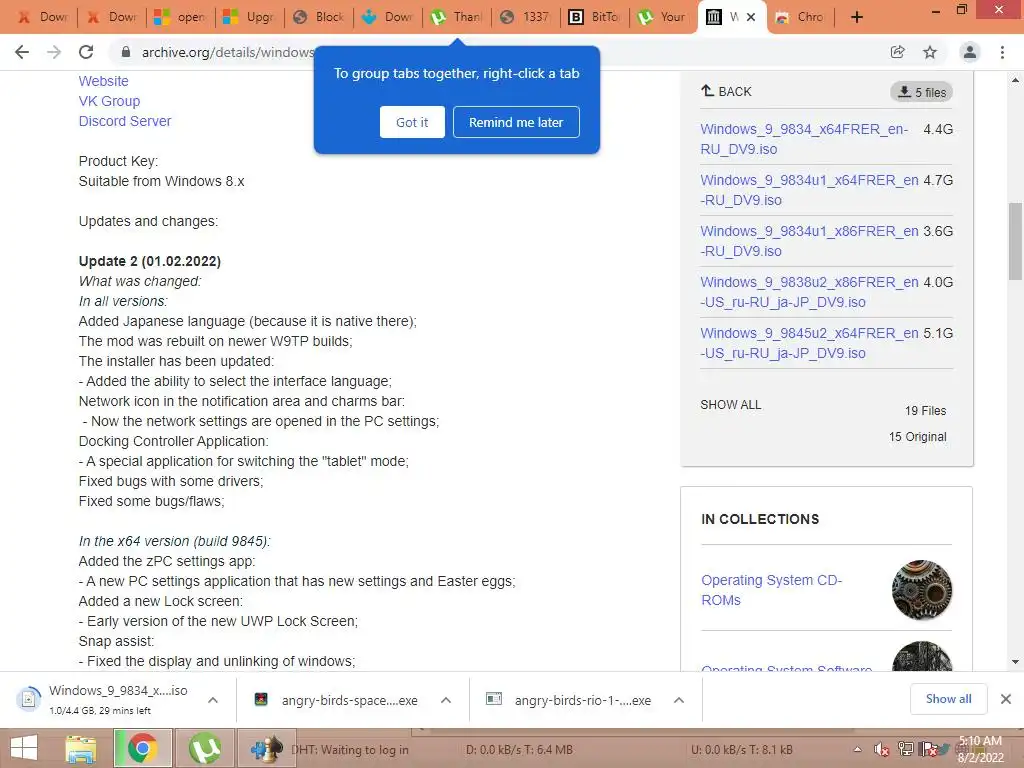Click scrollbar down arrow
The height and width of the screenshot is (768, 1024).
[1015, 662]
